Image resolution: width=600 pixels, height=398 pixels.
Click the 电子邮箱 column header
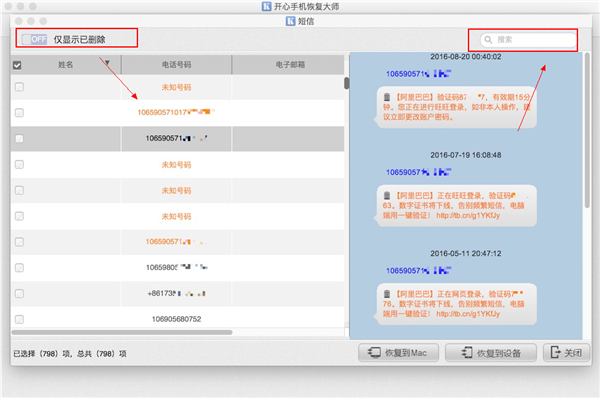tap(290, 65)
